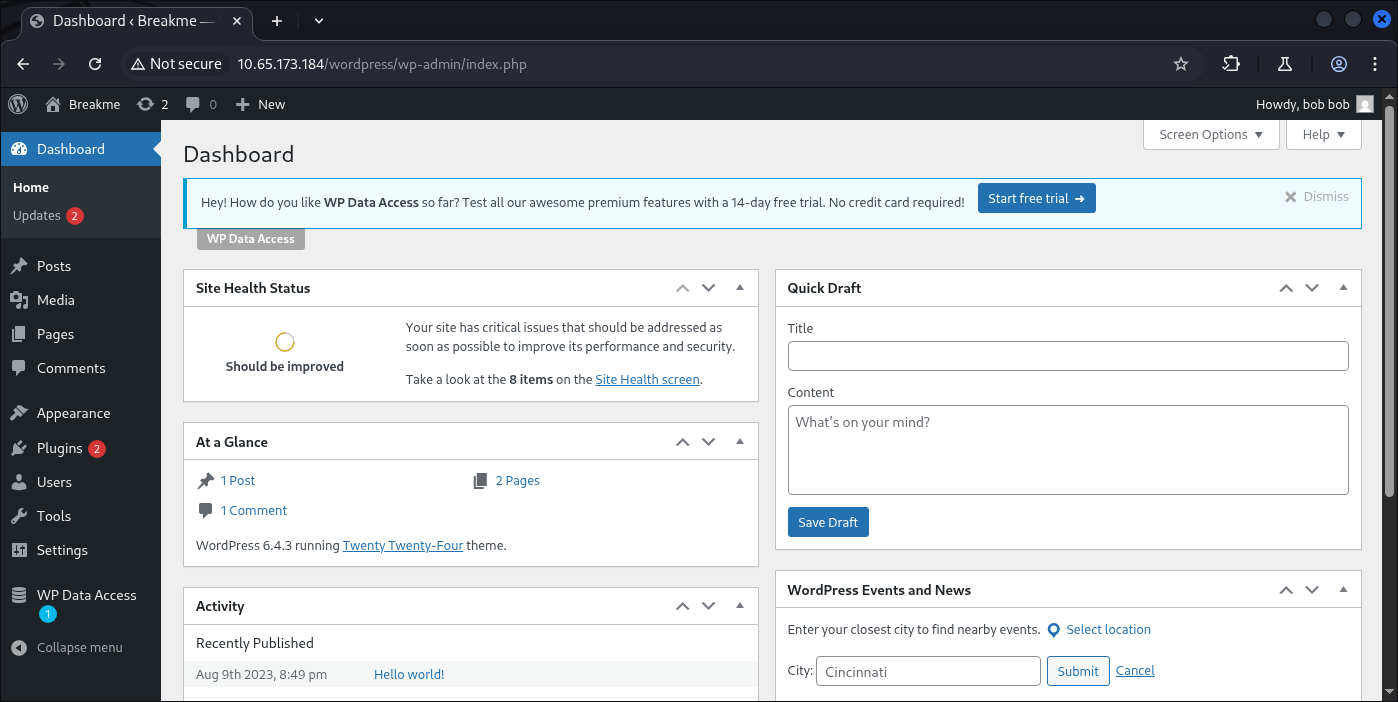Open a new browser tab with plus
The width and height of the screenshot is (1398, 702).
pos(277,20)
